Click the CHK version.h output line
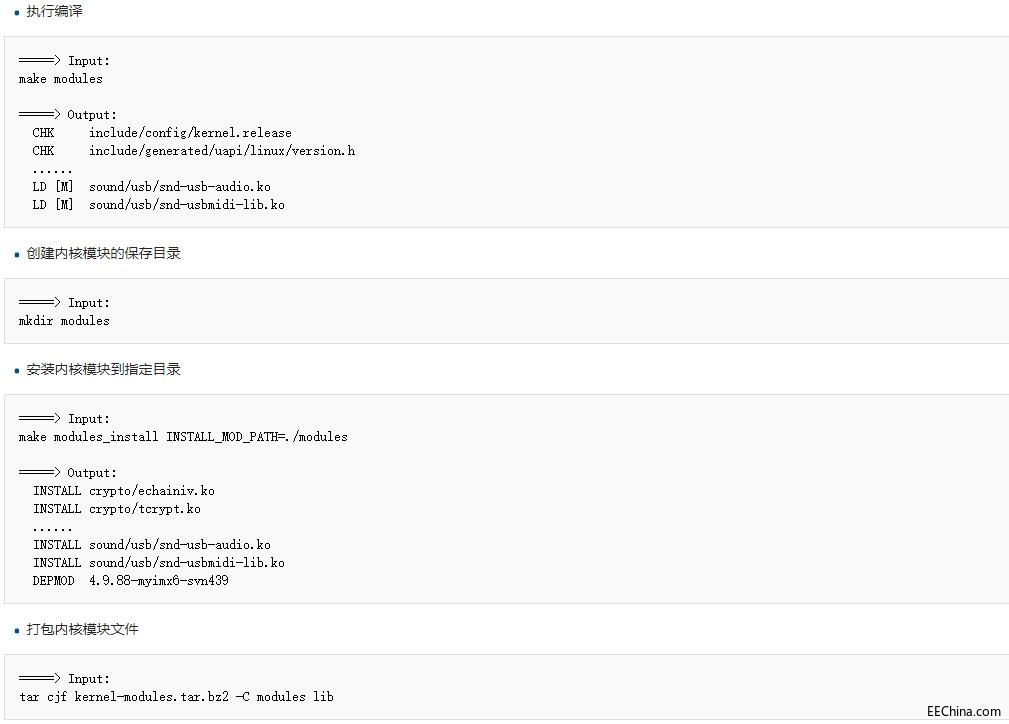 pos(193,151)
